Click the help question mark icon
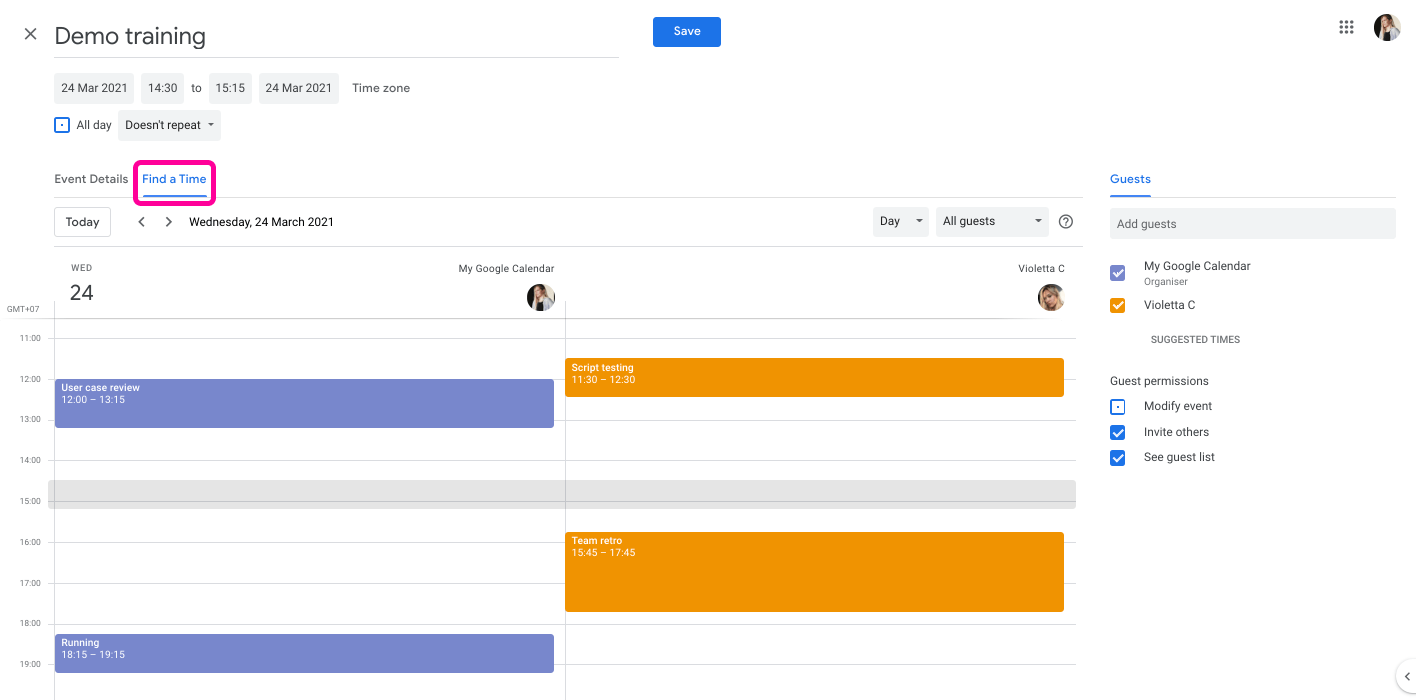Screen dimensions: 1416x700 click(x=1066, y=222)
